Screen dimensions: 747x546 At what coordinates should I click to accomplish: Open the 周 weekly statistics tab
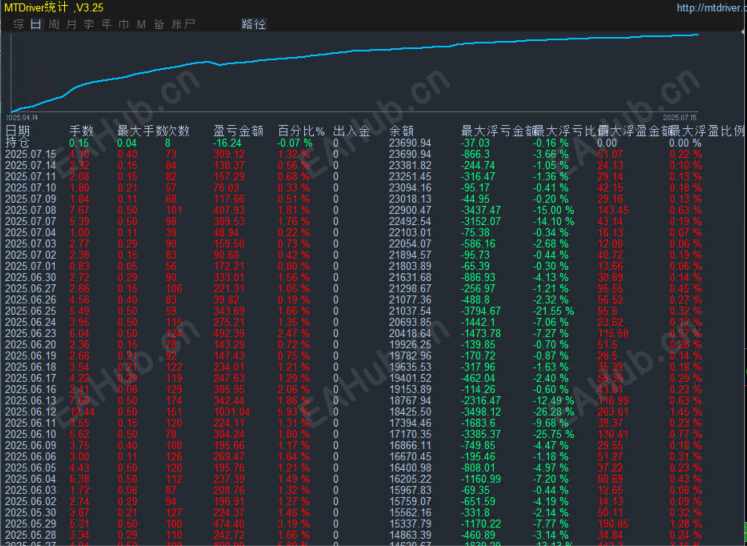tap(53, 24)
